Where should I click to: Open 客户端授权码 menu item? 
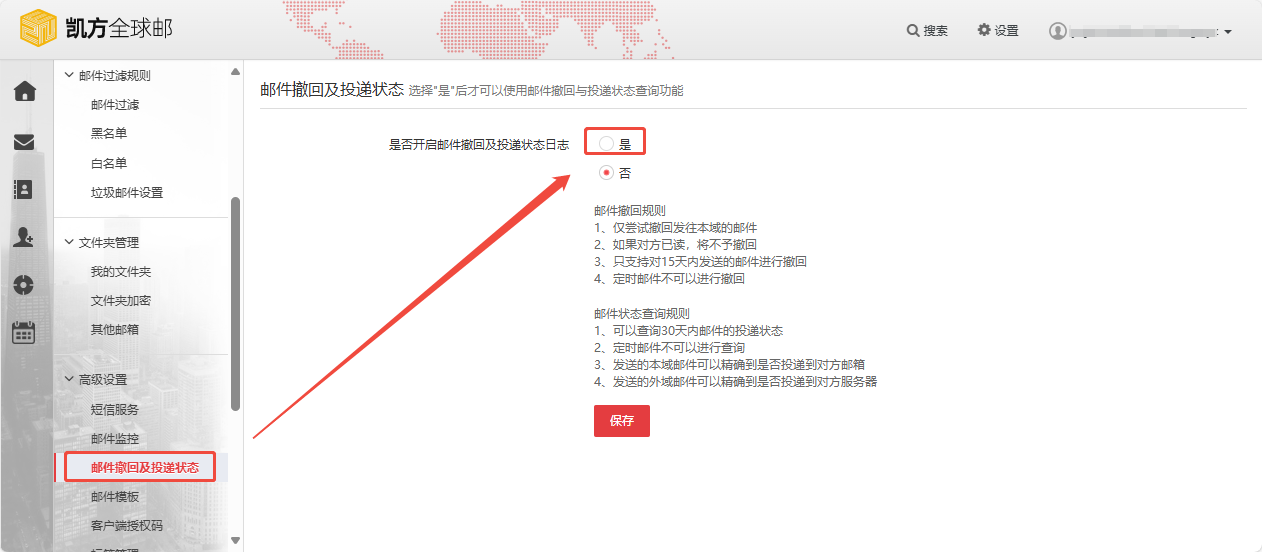pos(127,525)
